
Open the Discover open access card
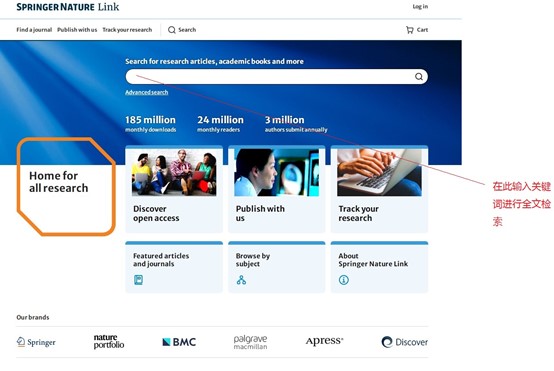(x=174, y=189)
